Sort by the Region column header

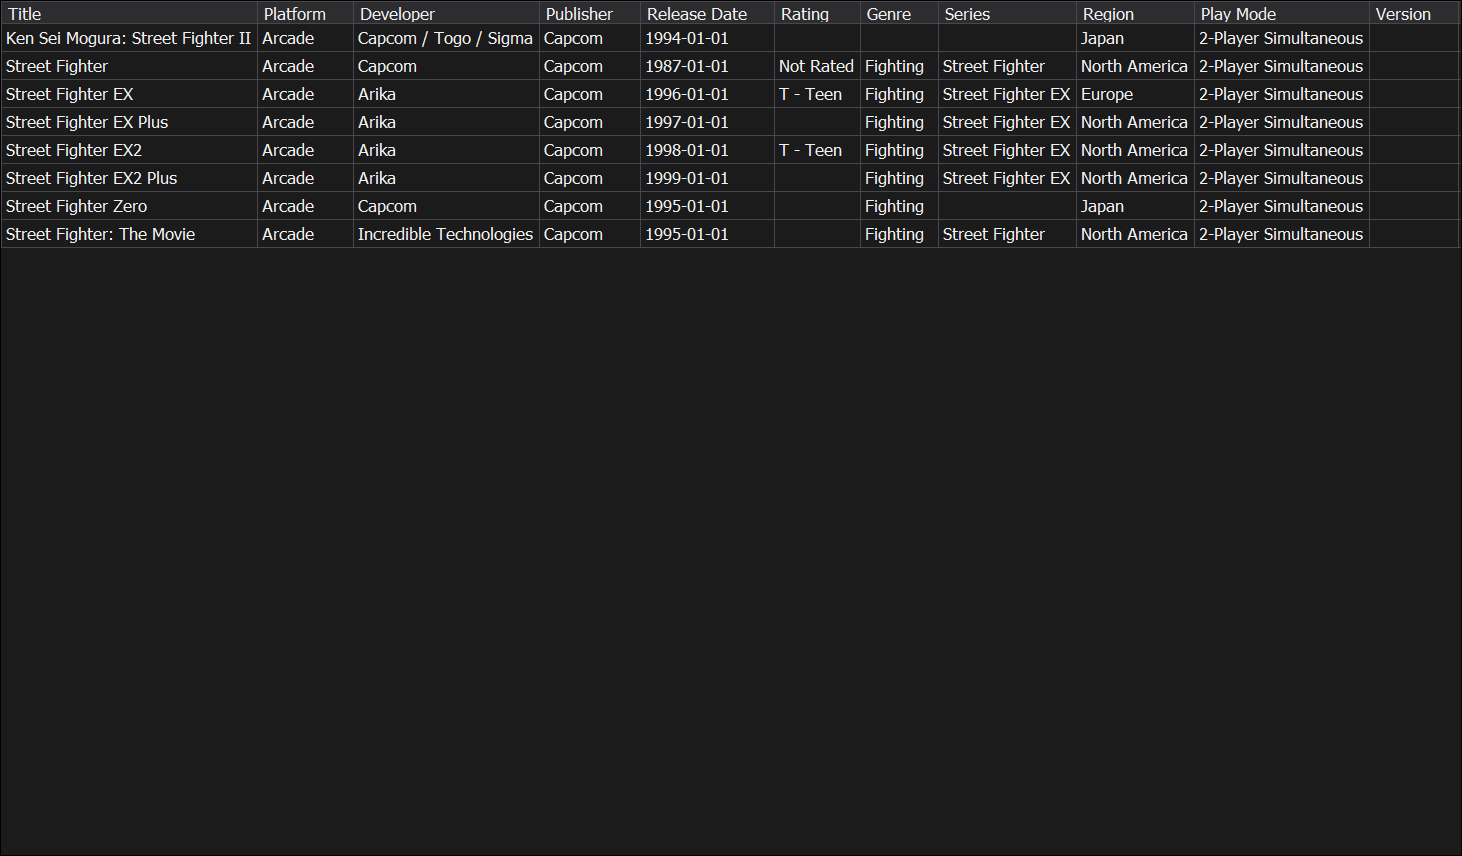click(x=1135, y=14)
